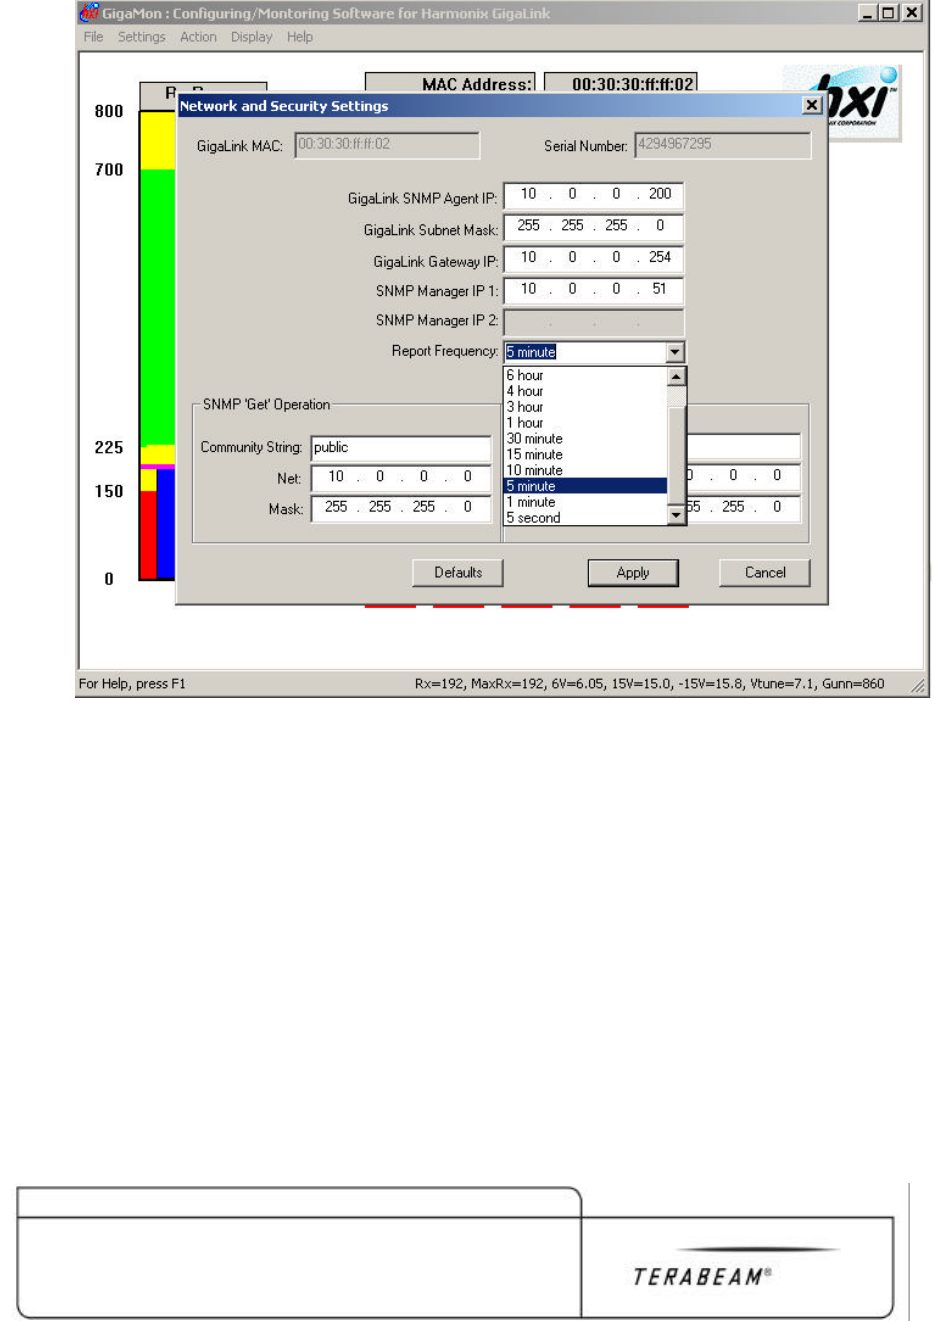Screen dimensions: 940x1321
Task: Select 6 hour in frequency list
Action: pyautogui.click(x=585, y=375)
